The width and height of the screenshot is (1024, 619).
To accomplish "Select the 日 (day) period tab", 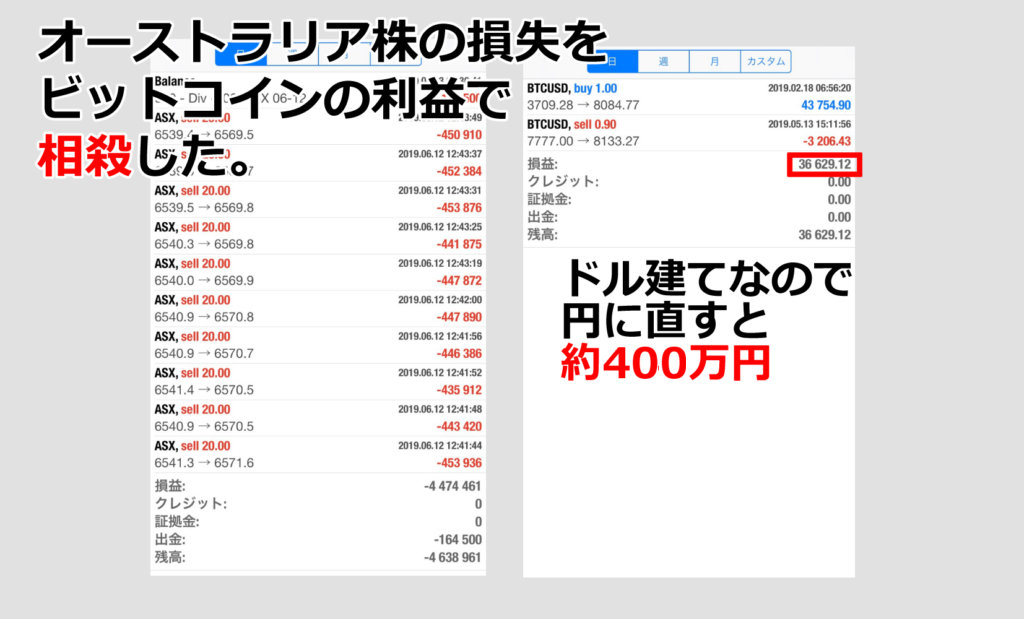I will click(612, 61).
